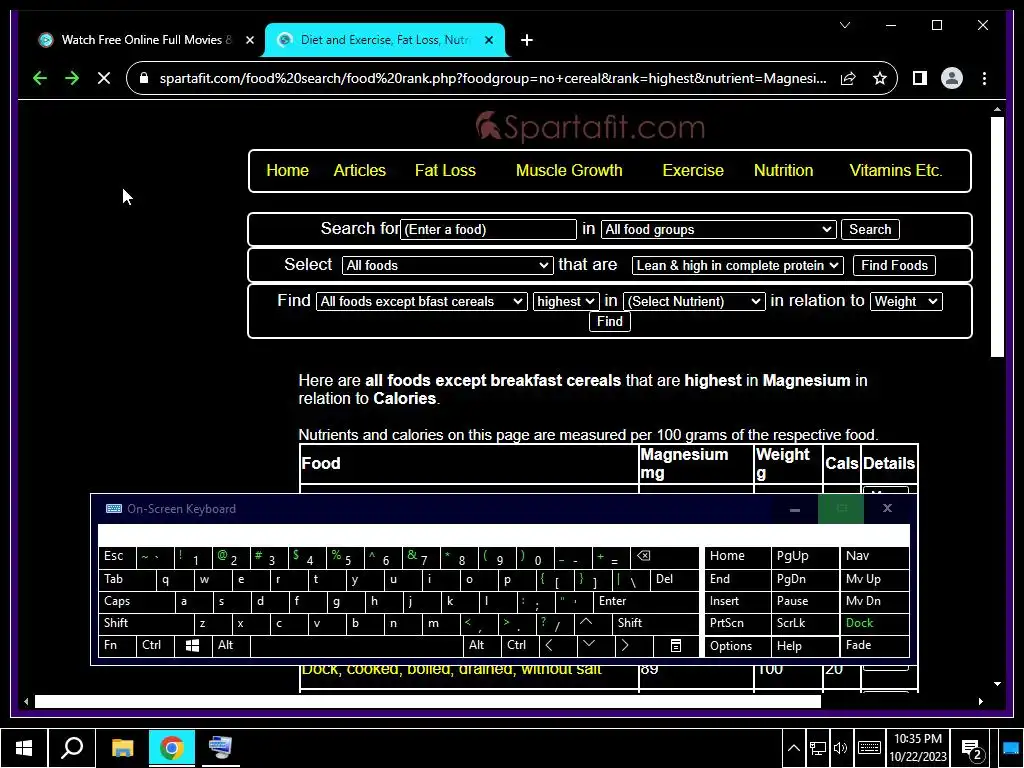Expand the All foods except bfast cereals dropdown

[x=421, y=301]
